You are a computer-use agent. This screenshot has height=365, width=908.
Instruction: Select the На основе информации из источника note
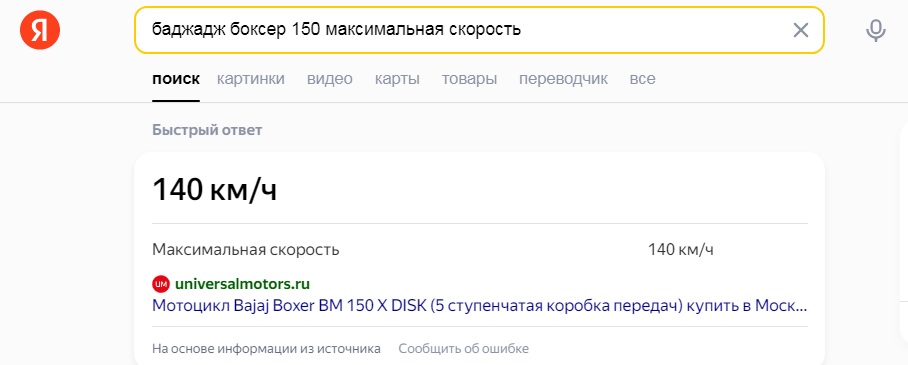coord(266,349)
